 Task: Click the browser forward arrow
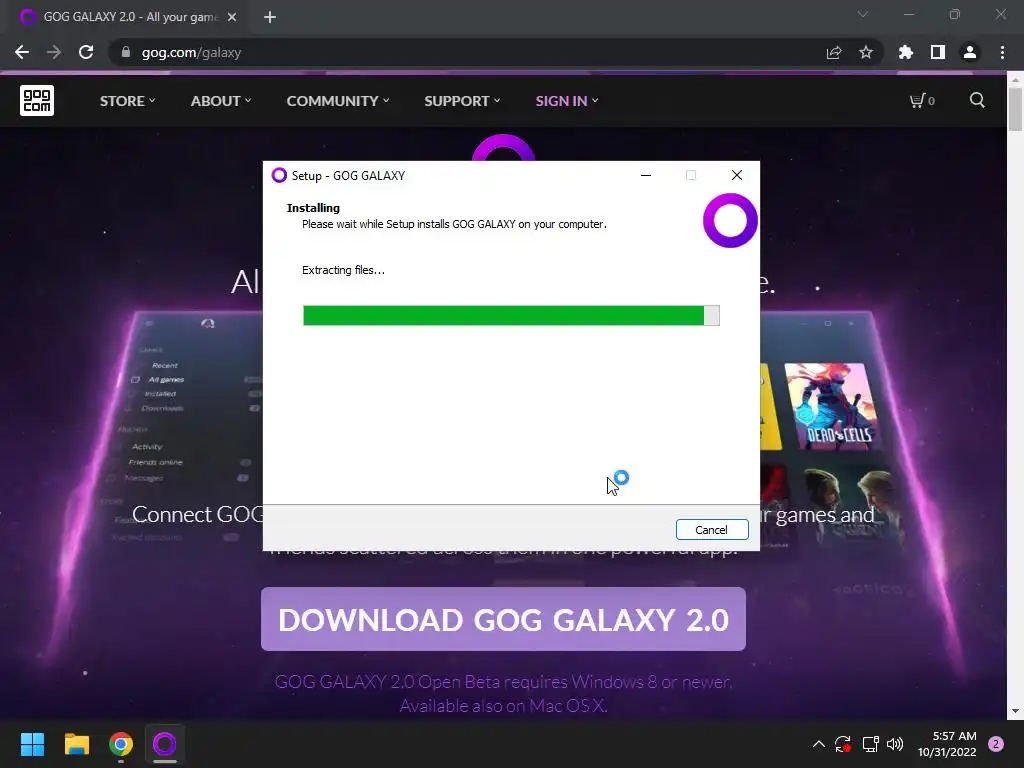click(x=54, y=52)
